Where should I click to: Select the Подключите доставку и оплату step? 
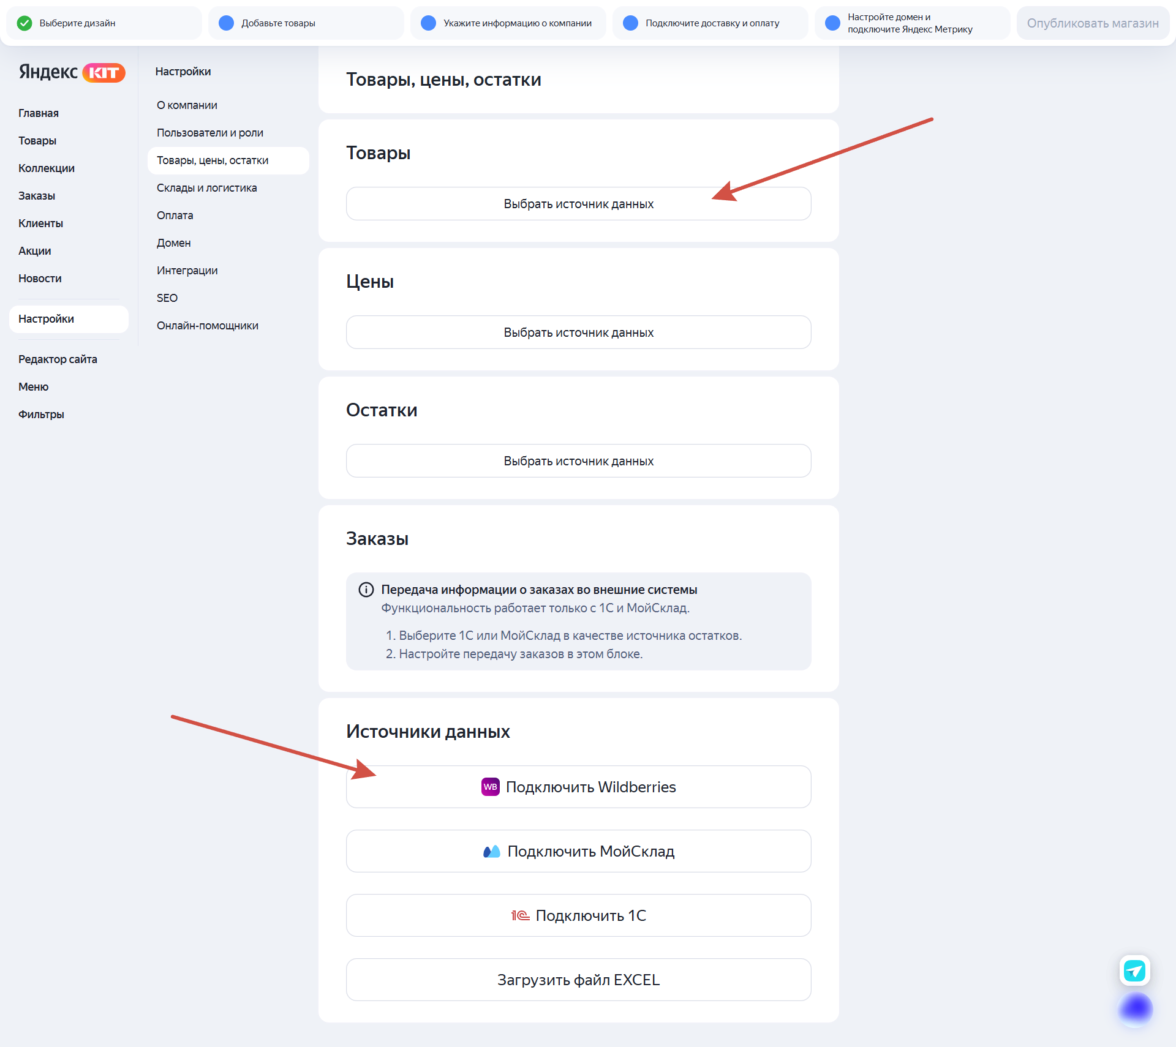pyautogui.click(x=710, y=23)
